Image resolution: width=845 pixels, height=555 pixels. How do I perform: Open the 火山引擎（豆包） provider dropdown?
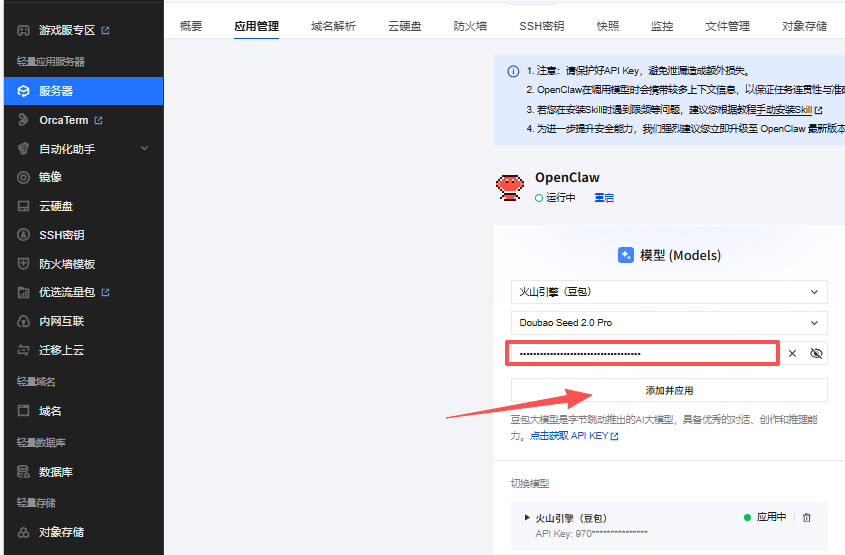click(669, 292)
